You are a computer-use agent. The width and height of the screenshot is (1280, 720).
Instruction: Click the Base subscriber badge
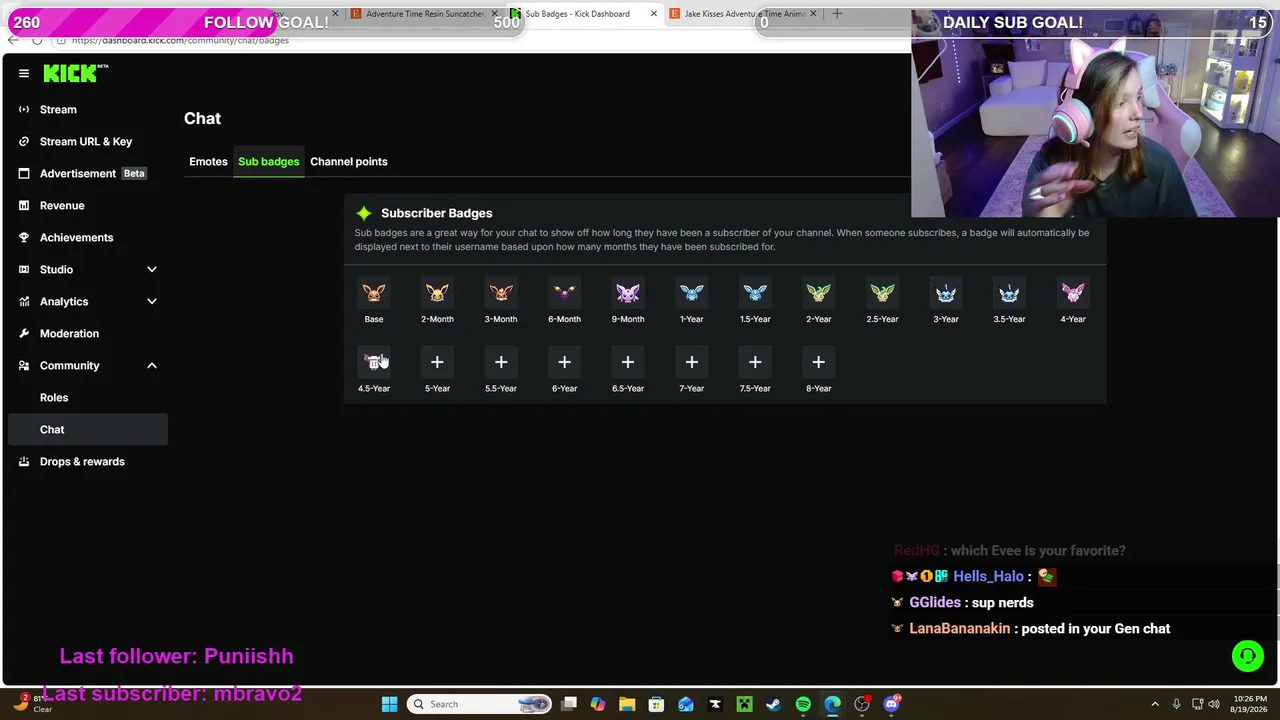(x=374, y=293)
